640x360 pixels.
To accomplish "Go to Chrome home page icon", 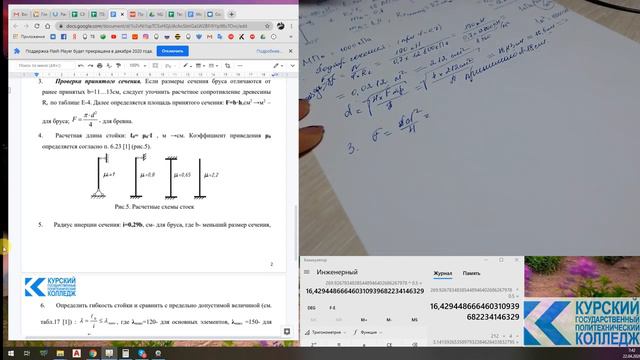I will 47,26.
